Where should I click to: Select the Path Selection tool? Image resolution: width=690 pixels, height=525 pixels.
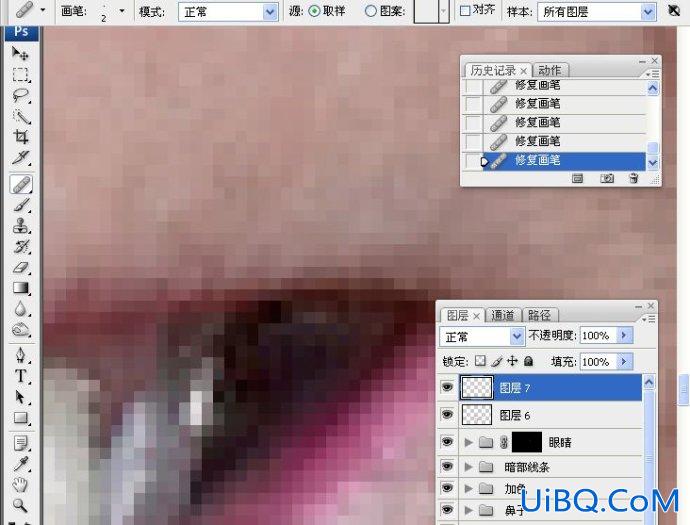coord(21,397)
